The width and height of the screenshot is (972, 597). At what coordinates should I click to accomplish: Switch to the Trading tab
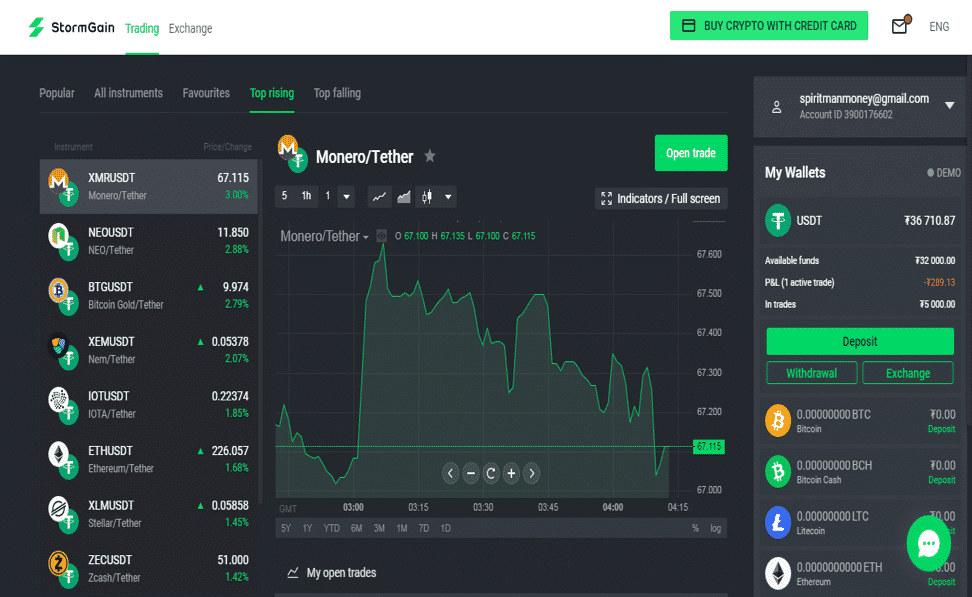click(x=142, y=29)
